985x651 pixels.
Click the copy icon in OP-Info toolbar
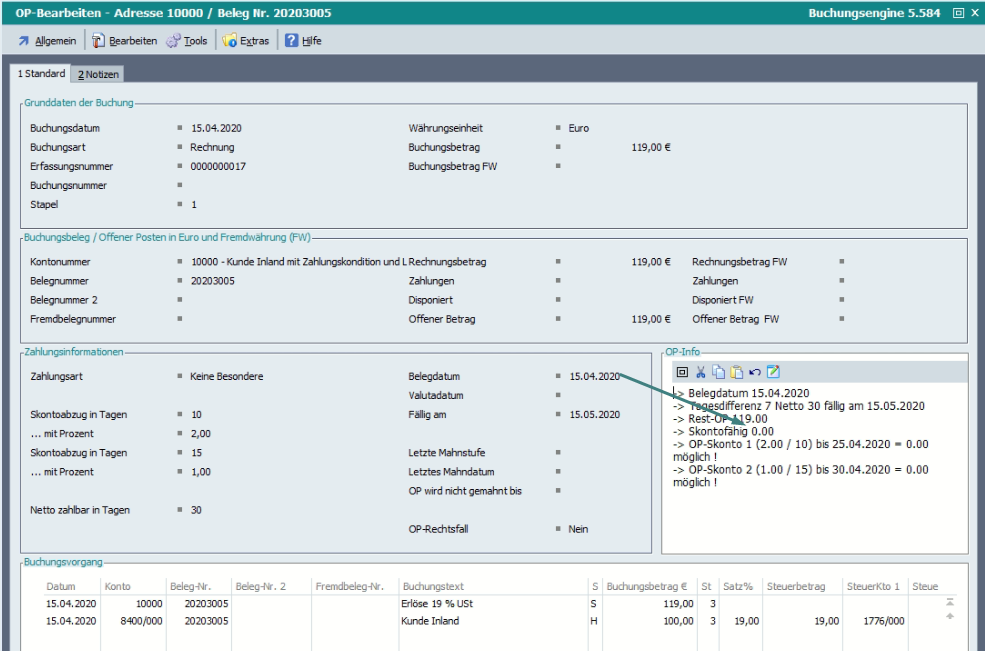point(718,372)
